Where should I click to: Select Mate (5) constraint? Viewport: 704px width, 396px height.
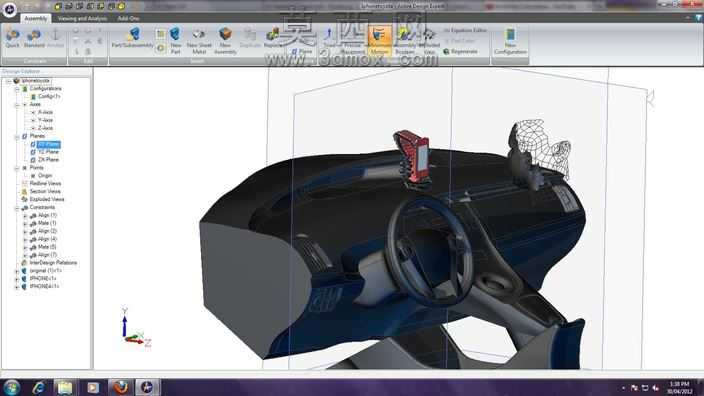[x=47, y=247]
